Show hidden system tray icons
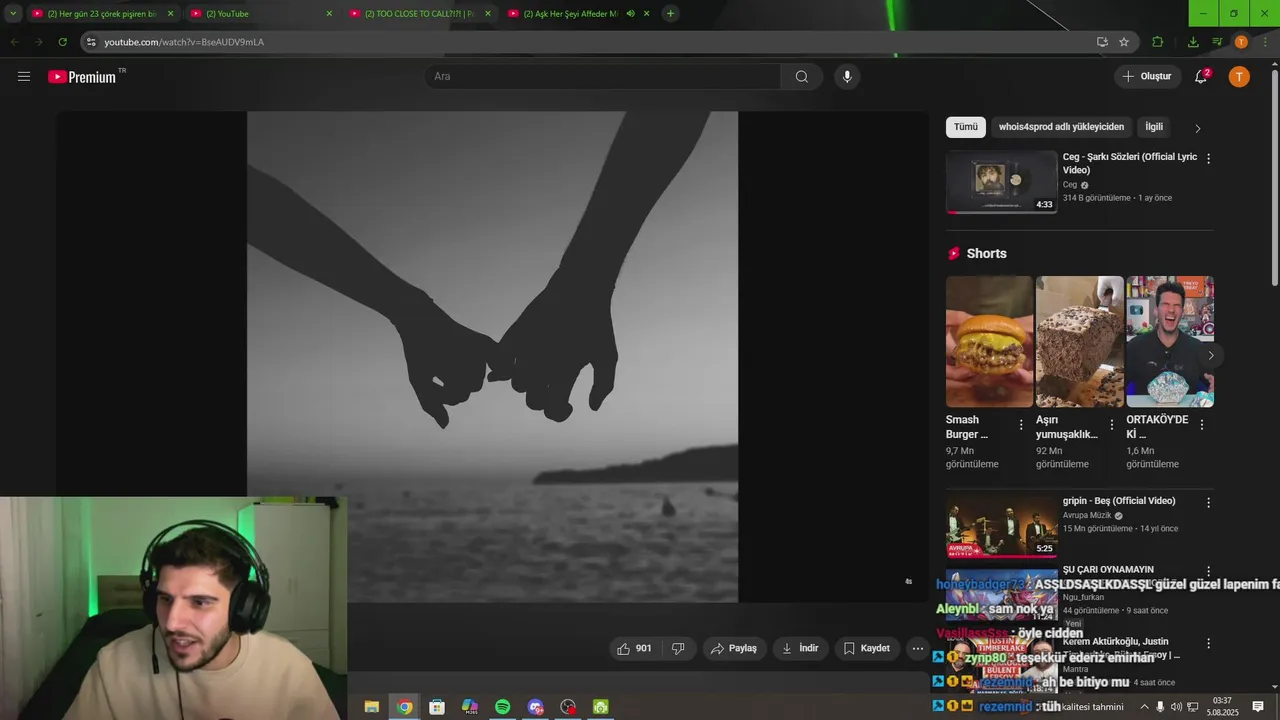Image resolution: width=1280 pixels, height=720 pixels. [1144, 707]
